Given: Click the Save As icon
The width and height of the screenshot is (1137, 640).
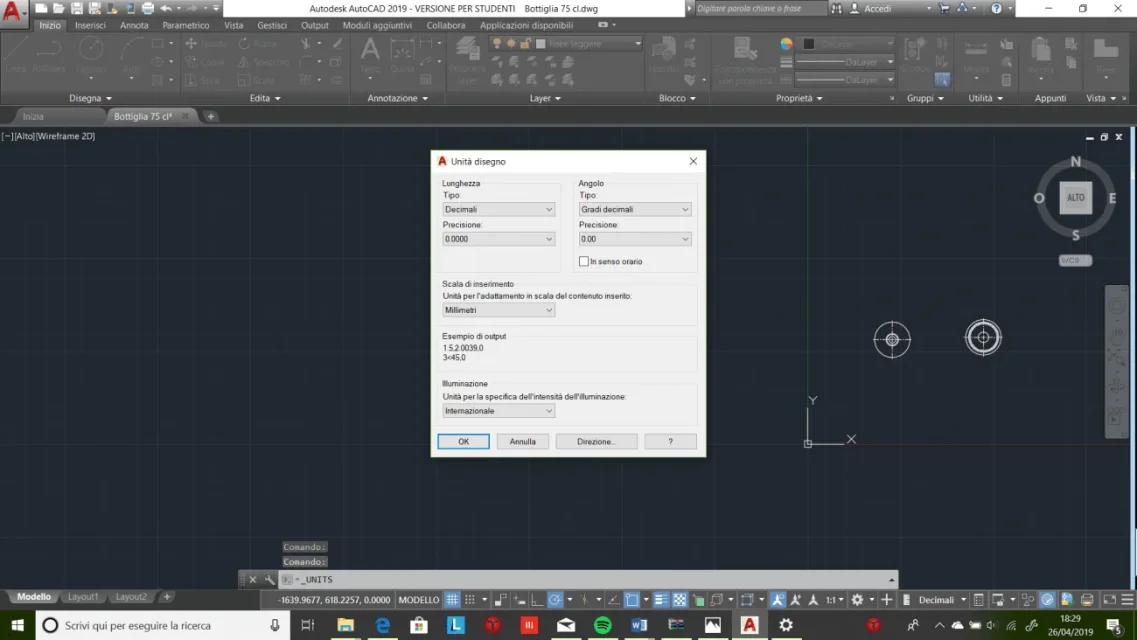Looking at the screenshot, I should coord(94,8).
